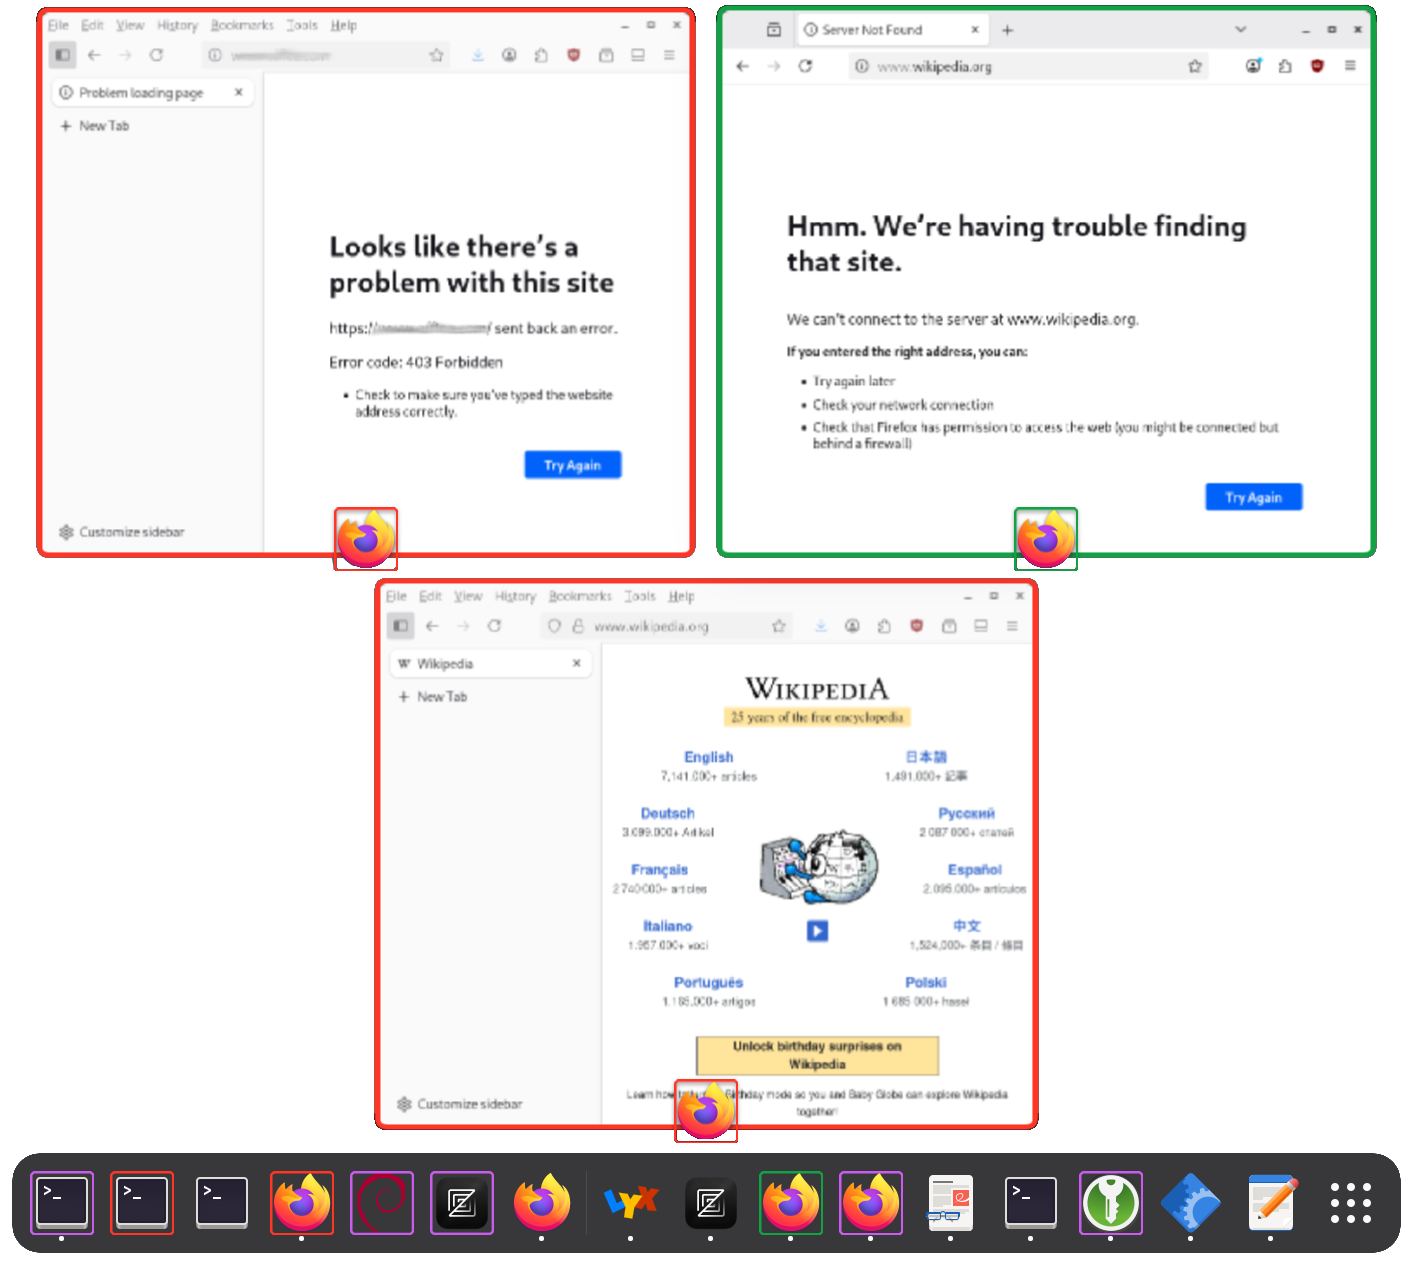This screenshot has height=1265, width=1420.
Task: Bookmark star in Server Not Found window
Action: [1194, 66]
